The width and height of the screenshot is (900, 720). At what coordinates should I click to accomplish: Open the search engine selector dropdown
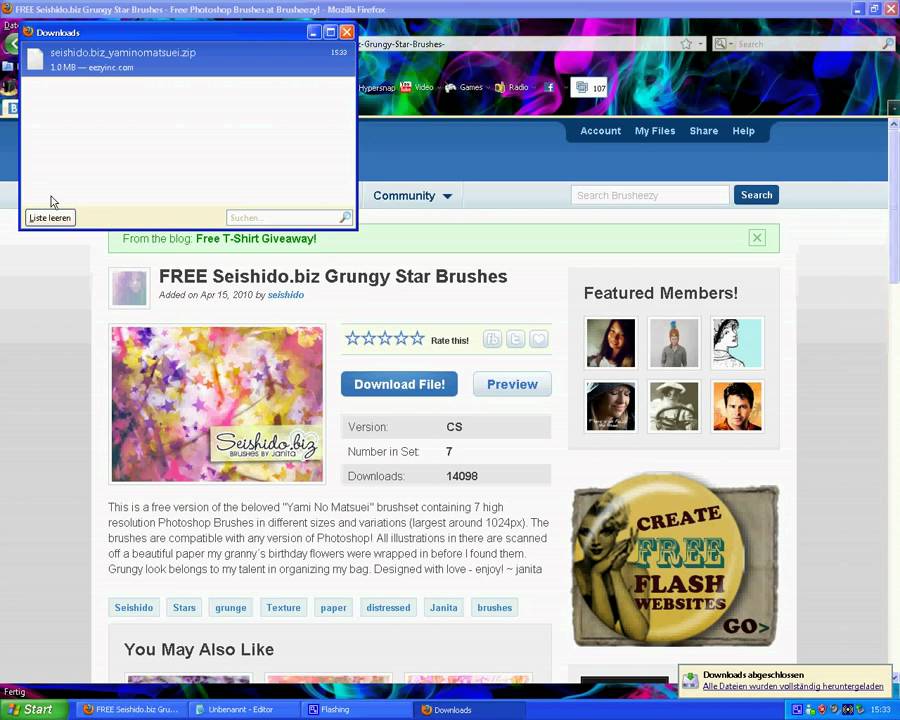click(x=724, y=44)
